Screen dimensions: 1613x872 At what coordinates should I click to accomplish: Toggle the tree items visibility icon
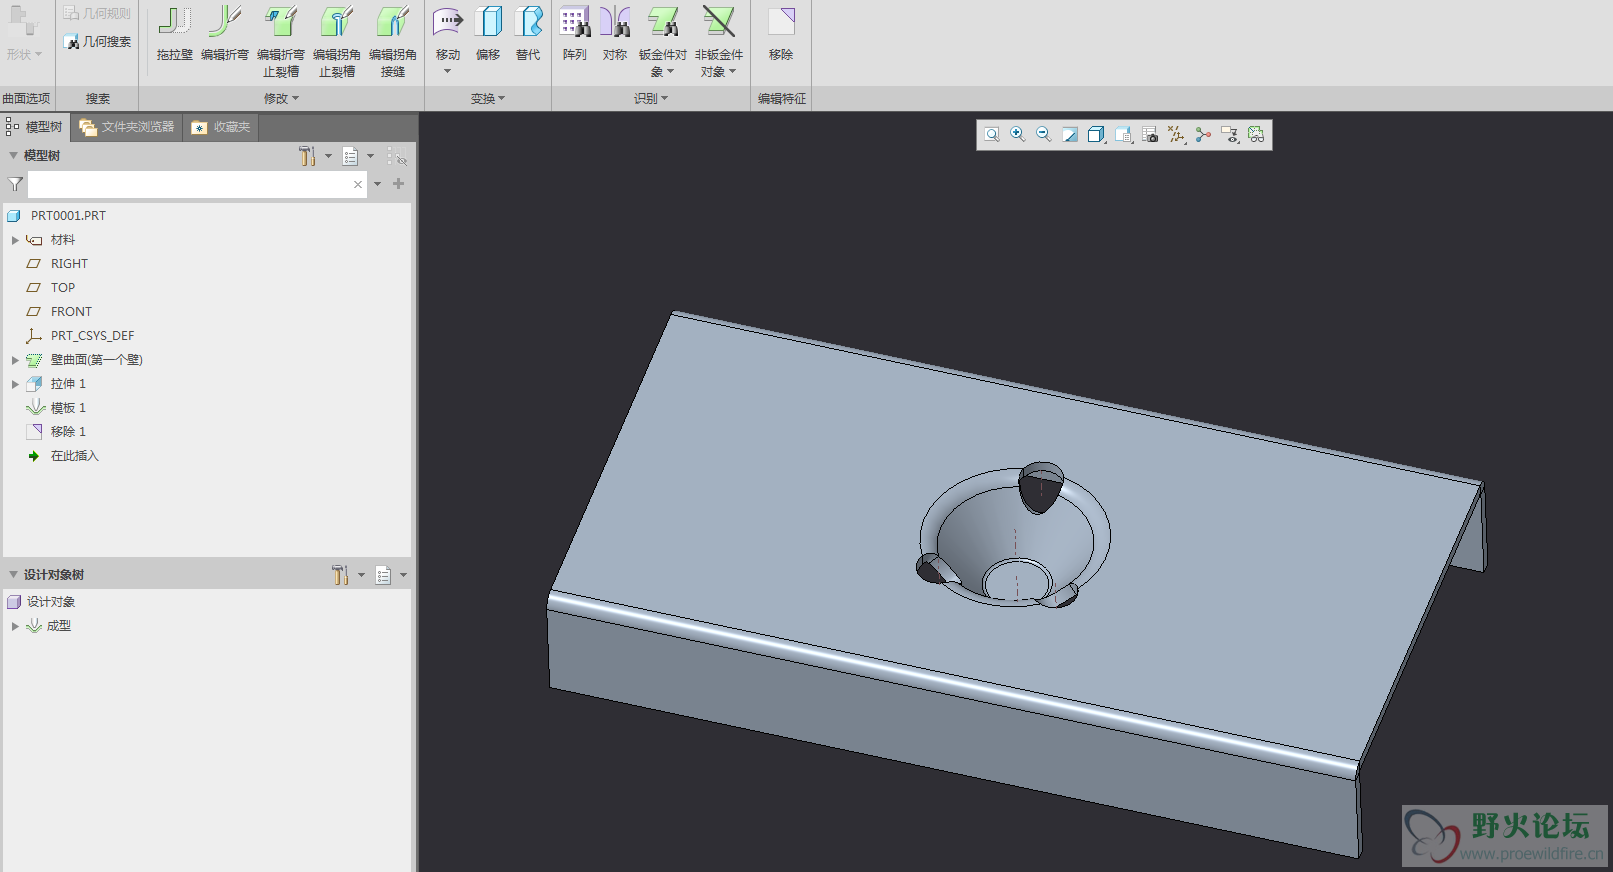(x=397, y=157)
